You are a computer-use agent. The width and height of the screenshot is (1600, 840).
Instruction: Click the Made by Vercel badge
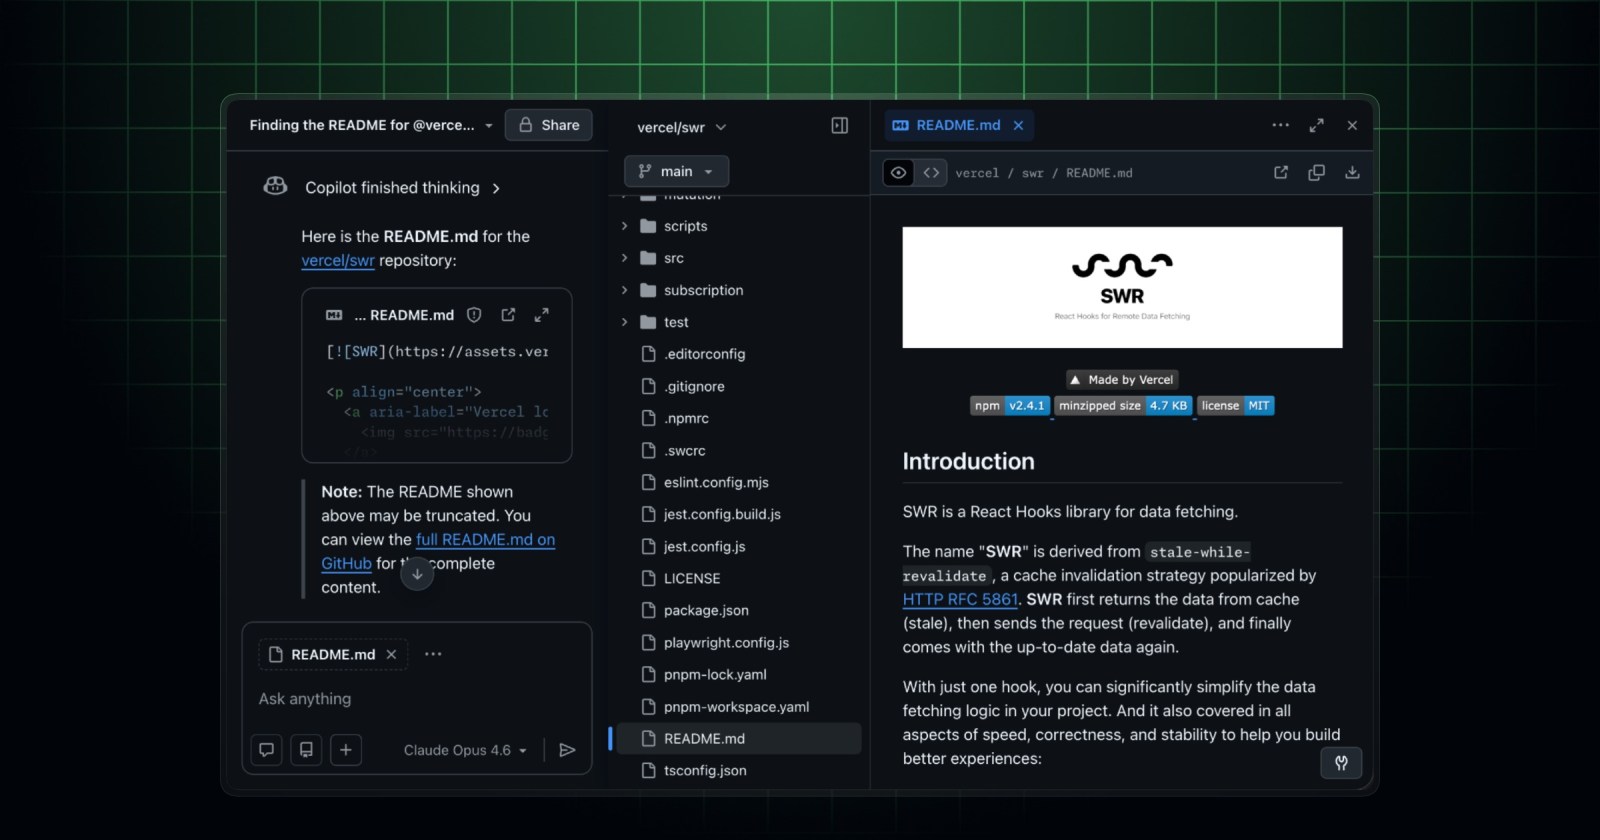[1122, 380]
